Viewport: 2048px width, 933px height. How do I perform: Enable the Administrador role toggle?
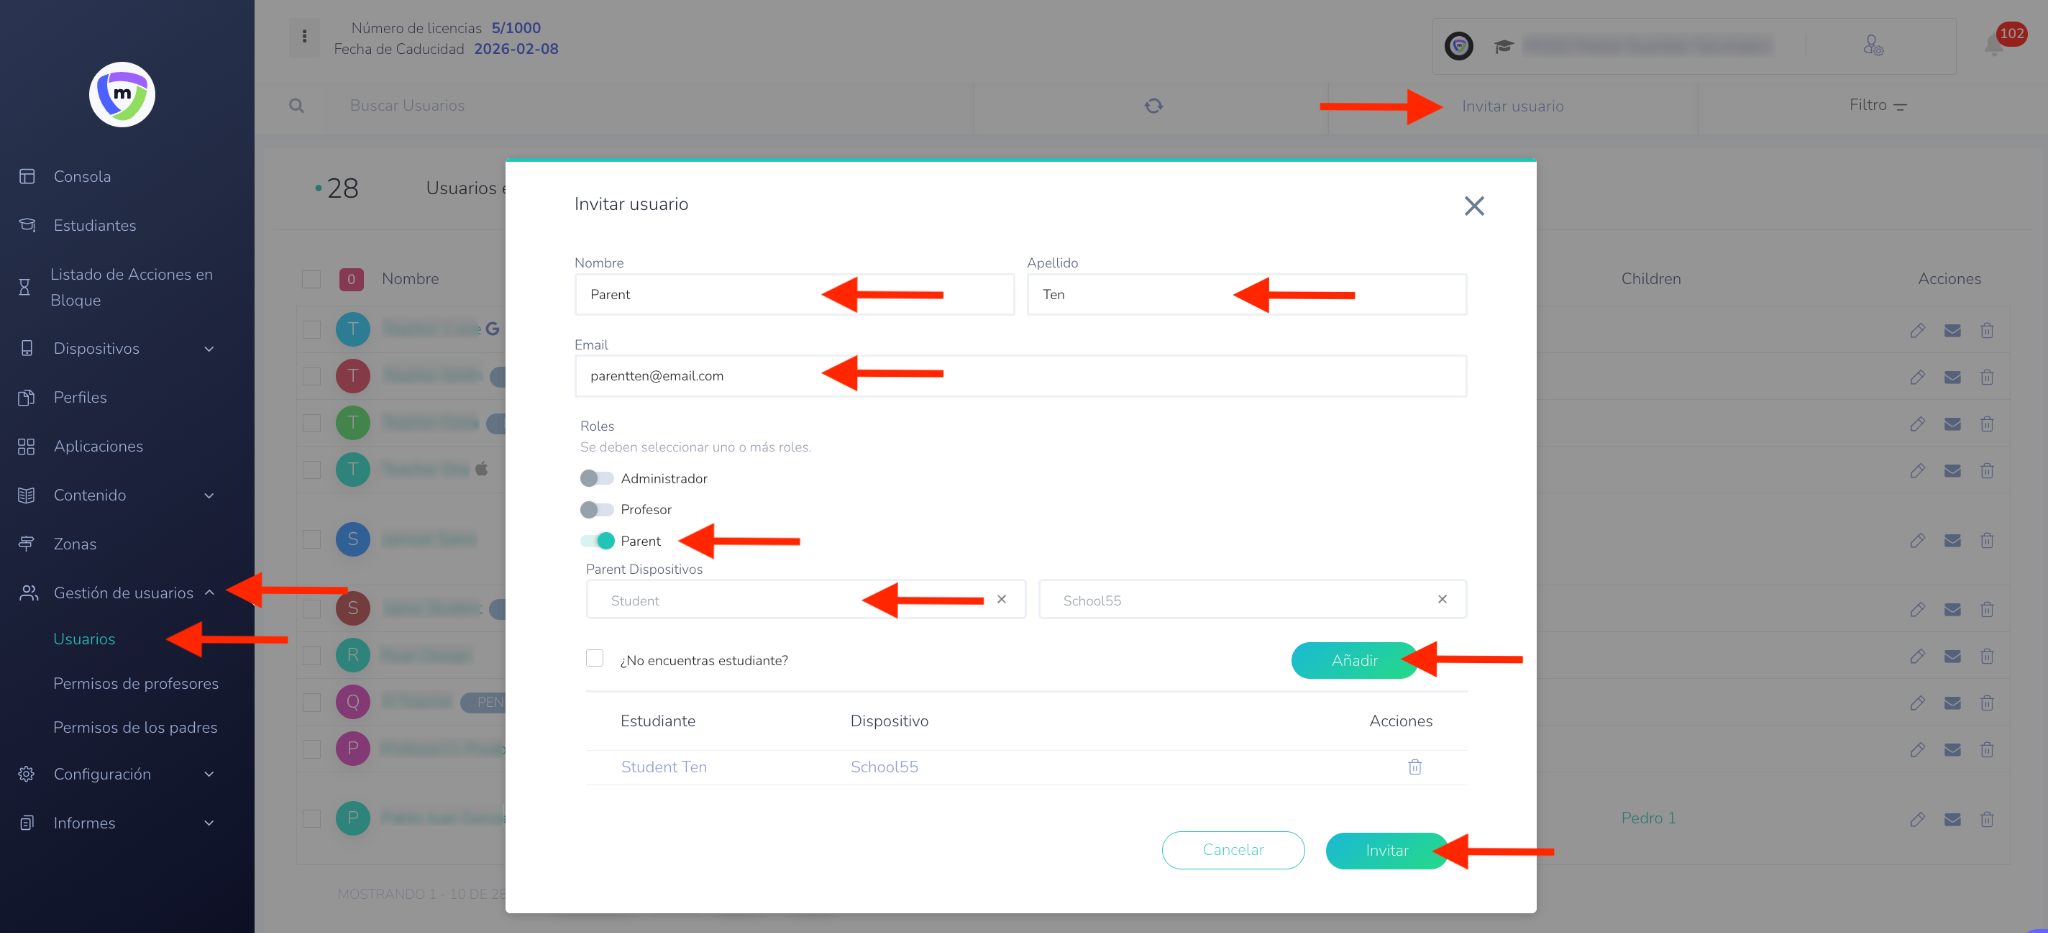[597, 479]
